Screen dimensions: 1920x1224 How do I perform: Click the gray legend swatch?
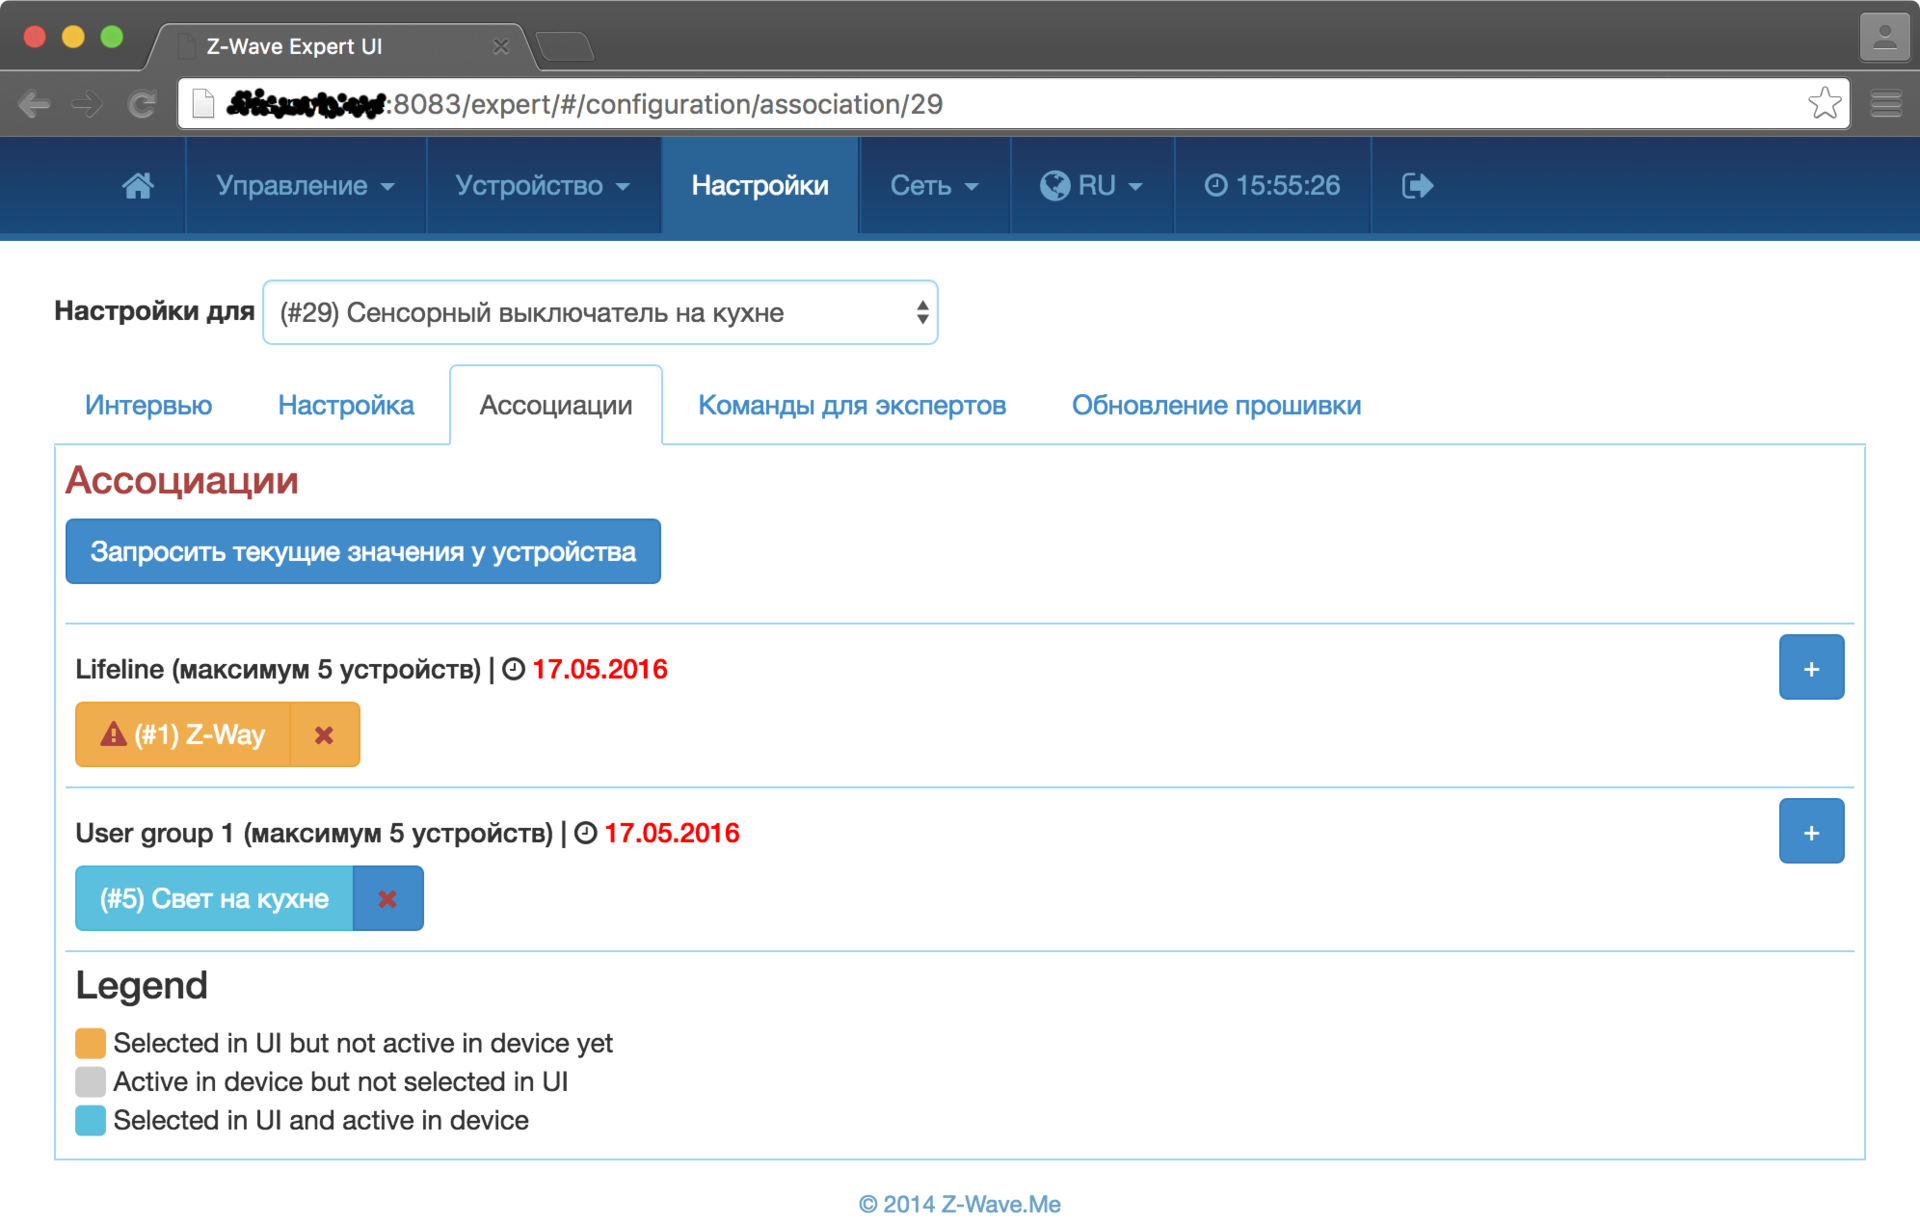90,1081
